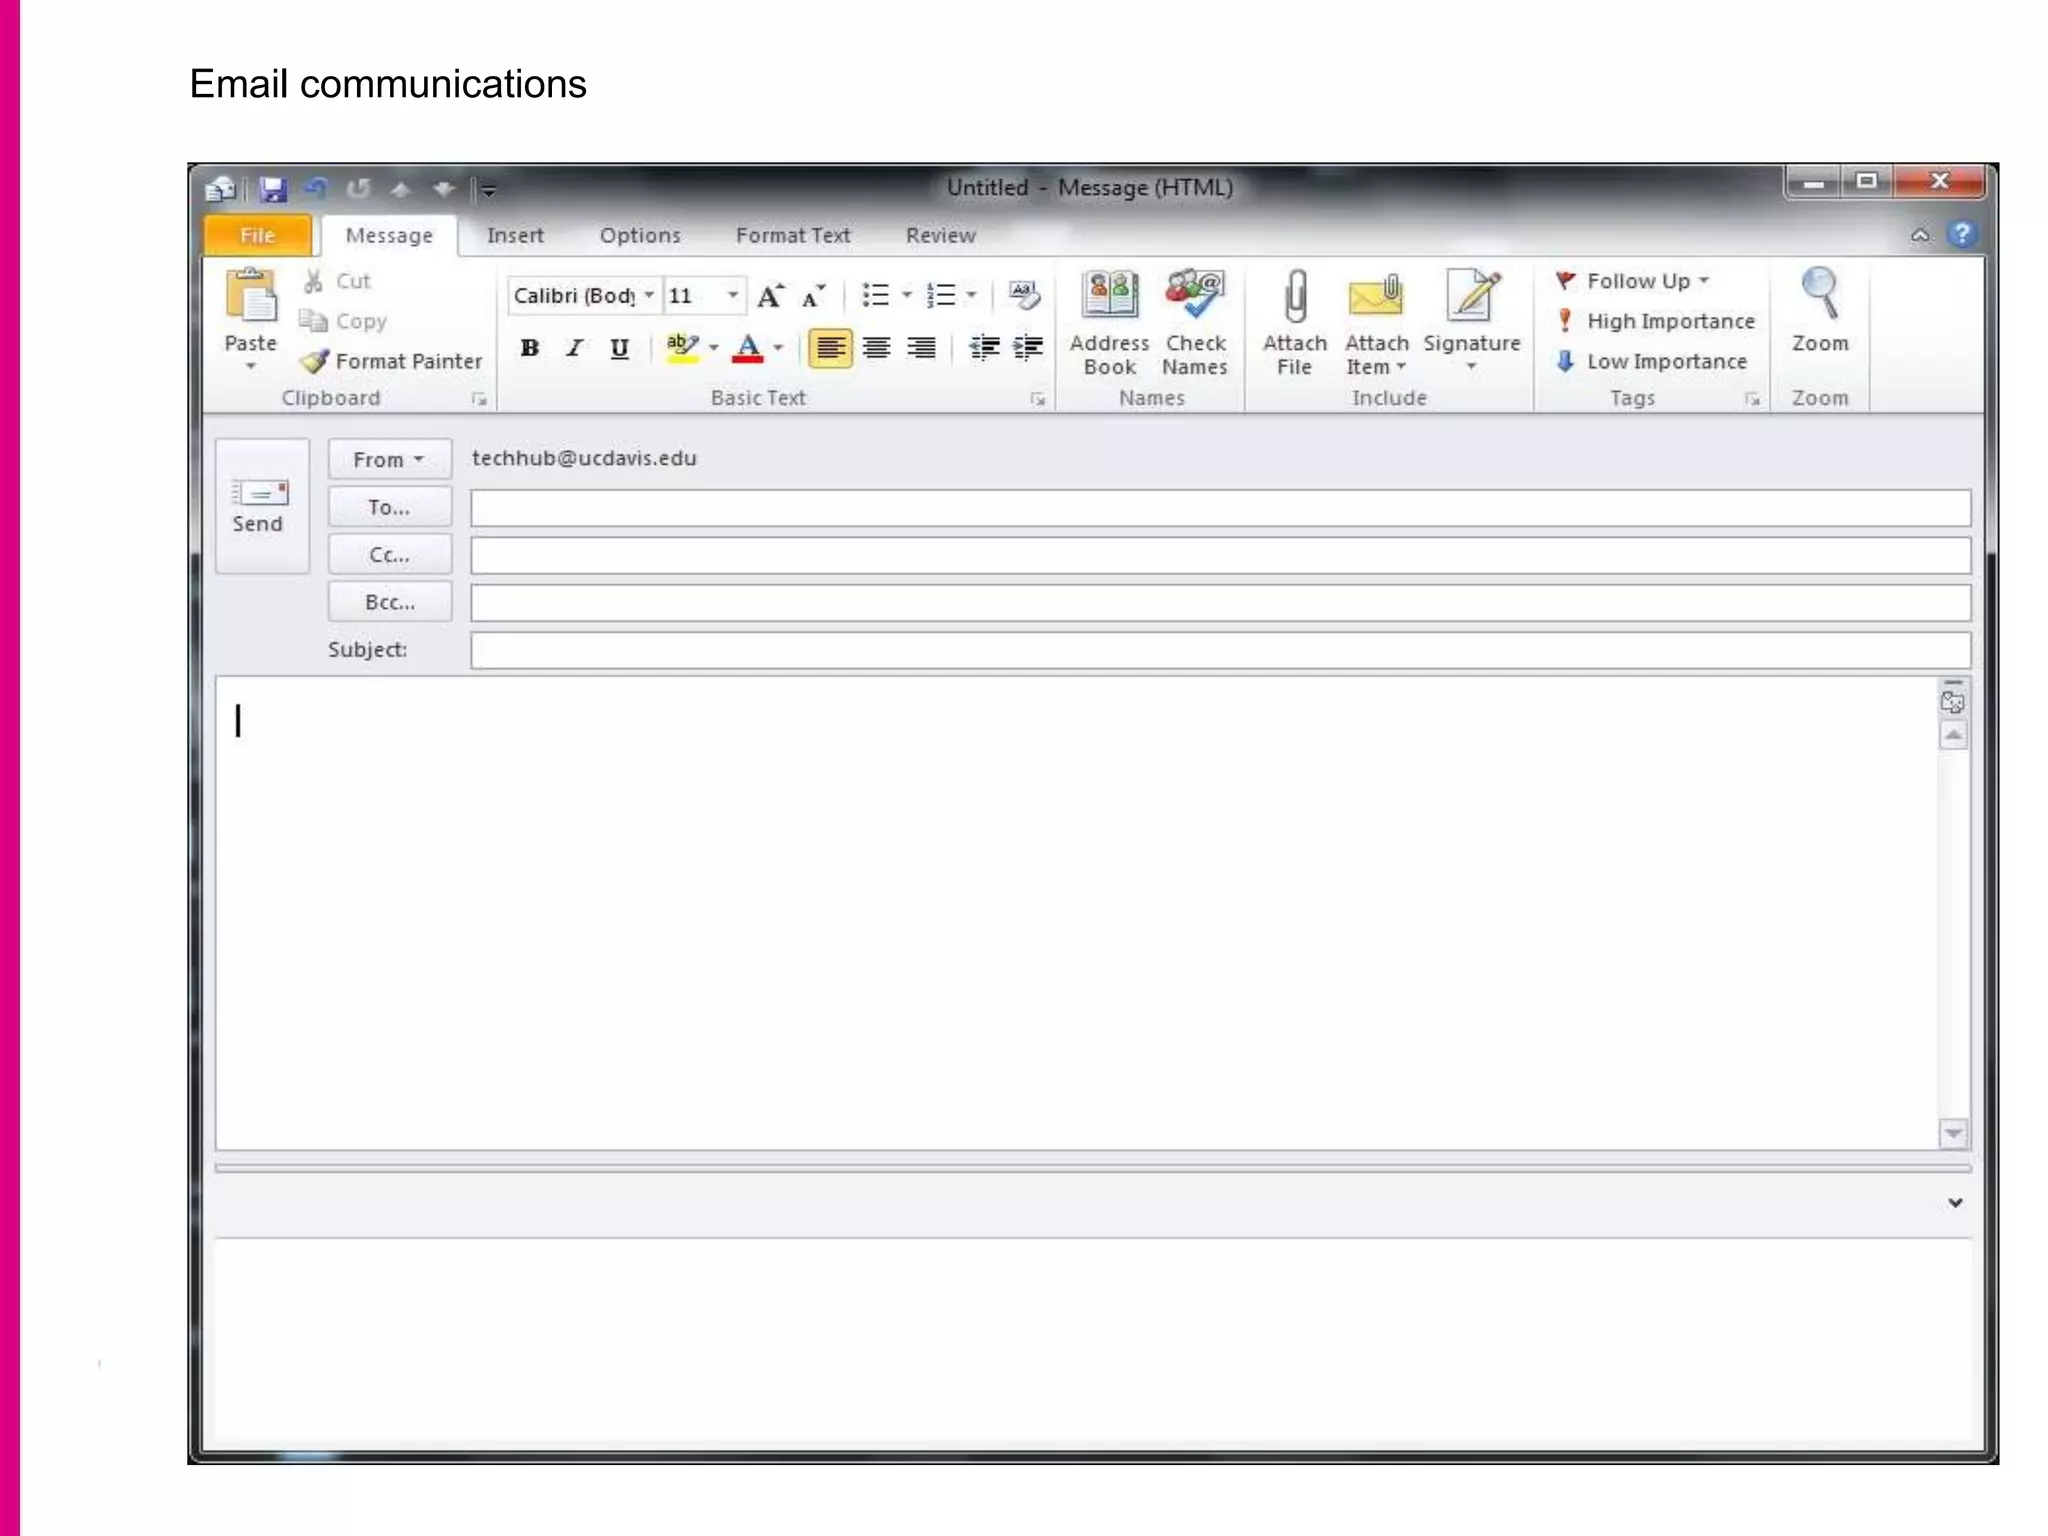Switch to the Review tab

coord(941,235)
